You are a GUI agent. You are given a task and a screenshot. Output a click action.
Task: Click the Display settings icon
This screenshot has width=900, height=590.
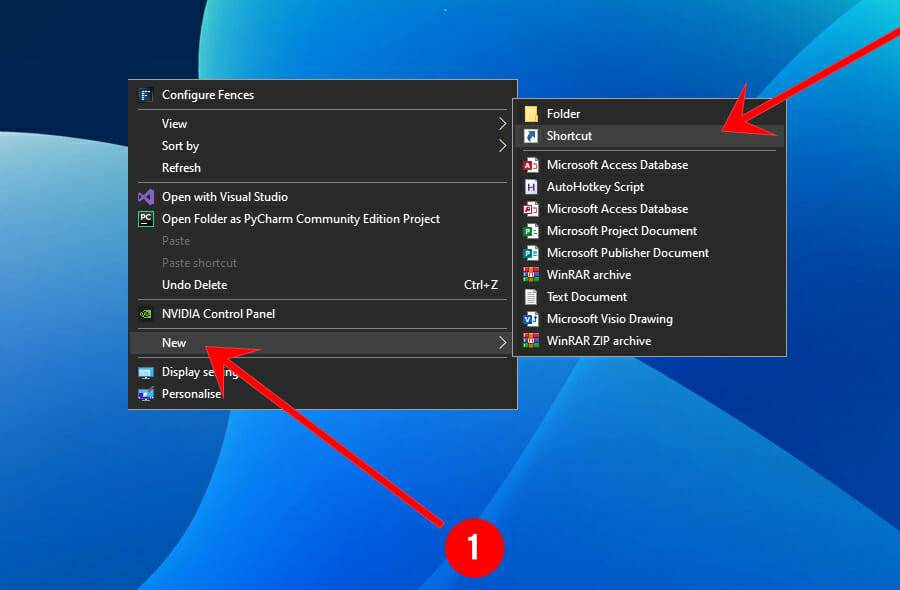pyautogui.click(x=145, y=371)
